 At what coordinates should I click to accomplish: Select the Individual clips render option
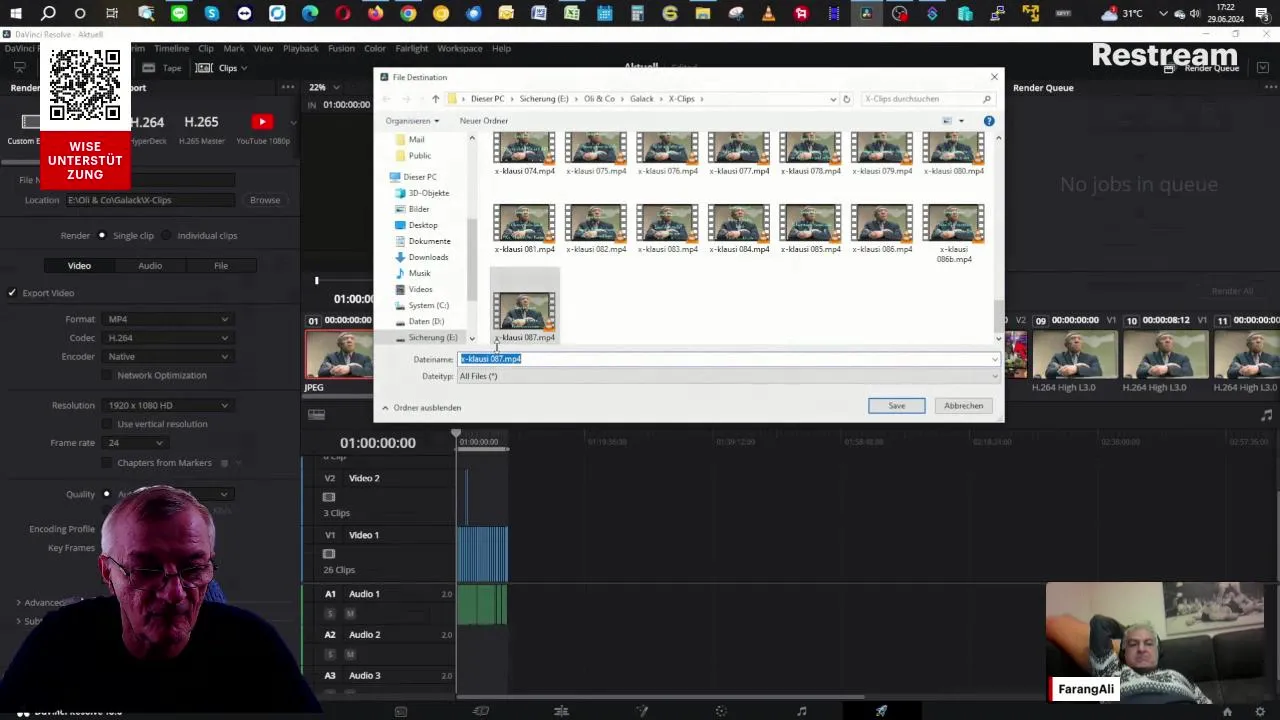click(167, 236)
